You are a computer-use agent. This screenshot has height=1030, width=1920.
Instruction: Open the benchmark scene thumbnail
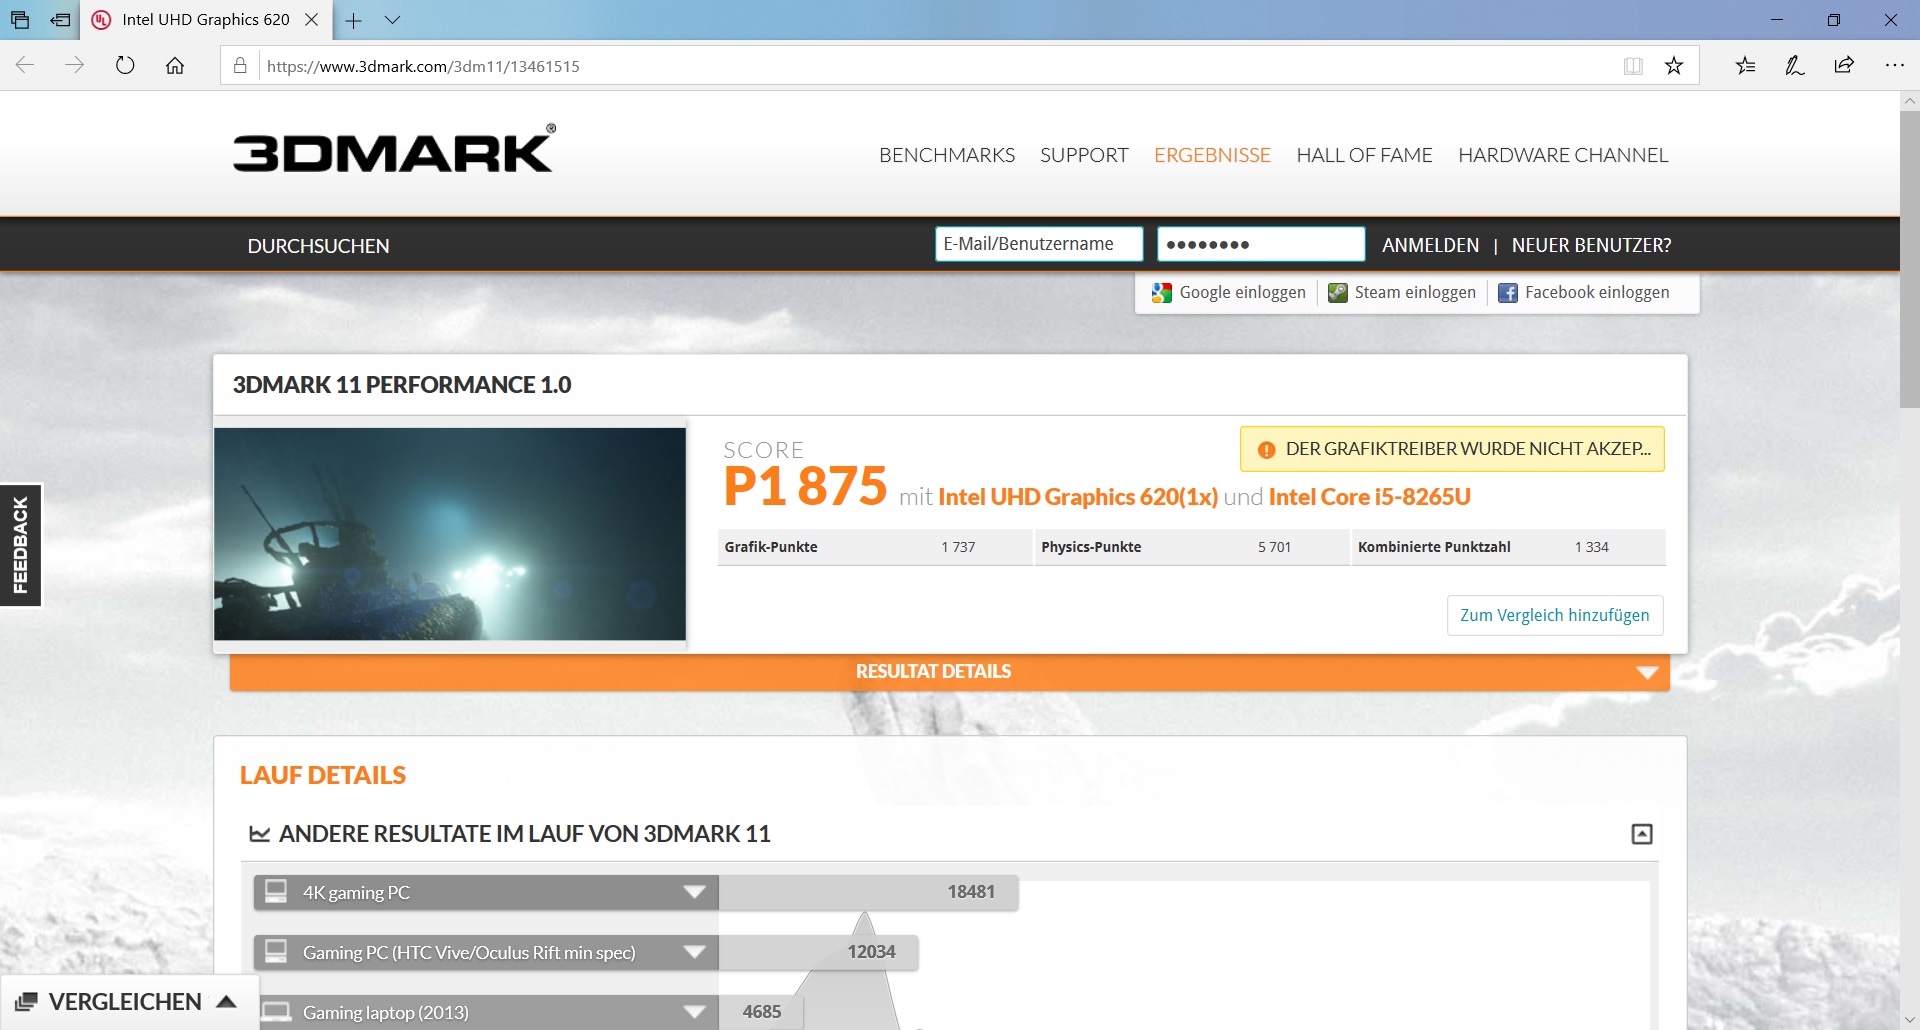coord(450,534)
